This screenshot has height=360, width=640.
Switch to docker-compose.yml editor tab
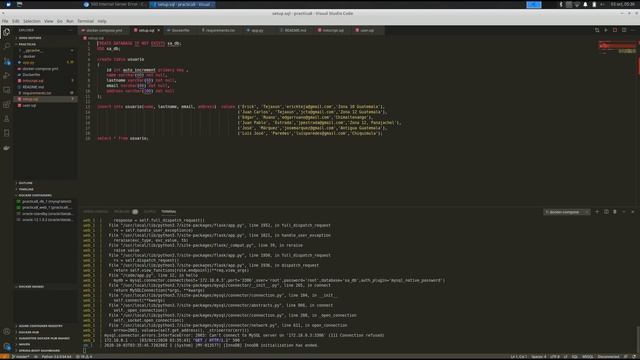[104, 30]
